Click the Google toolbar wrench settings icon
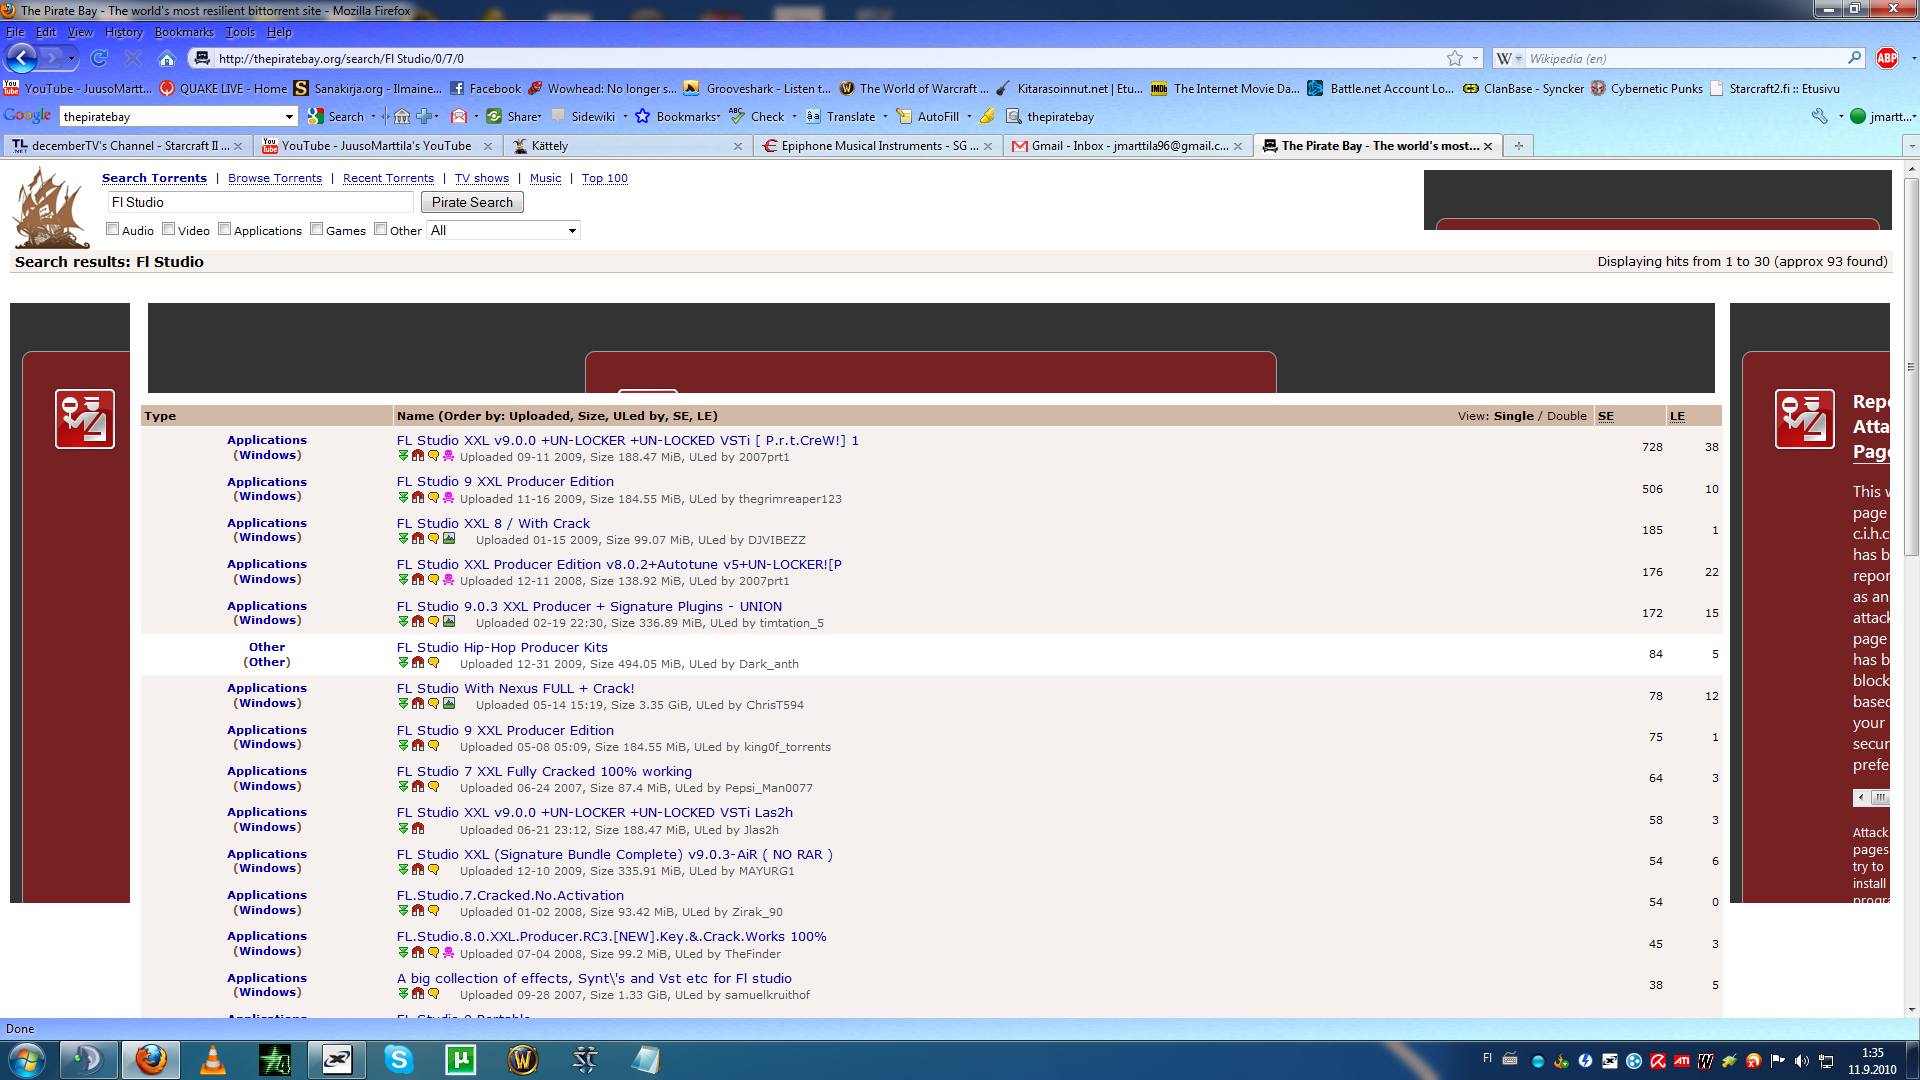This screenshot has height=1080, width=1920. pos(1819,116)
